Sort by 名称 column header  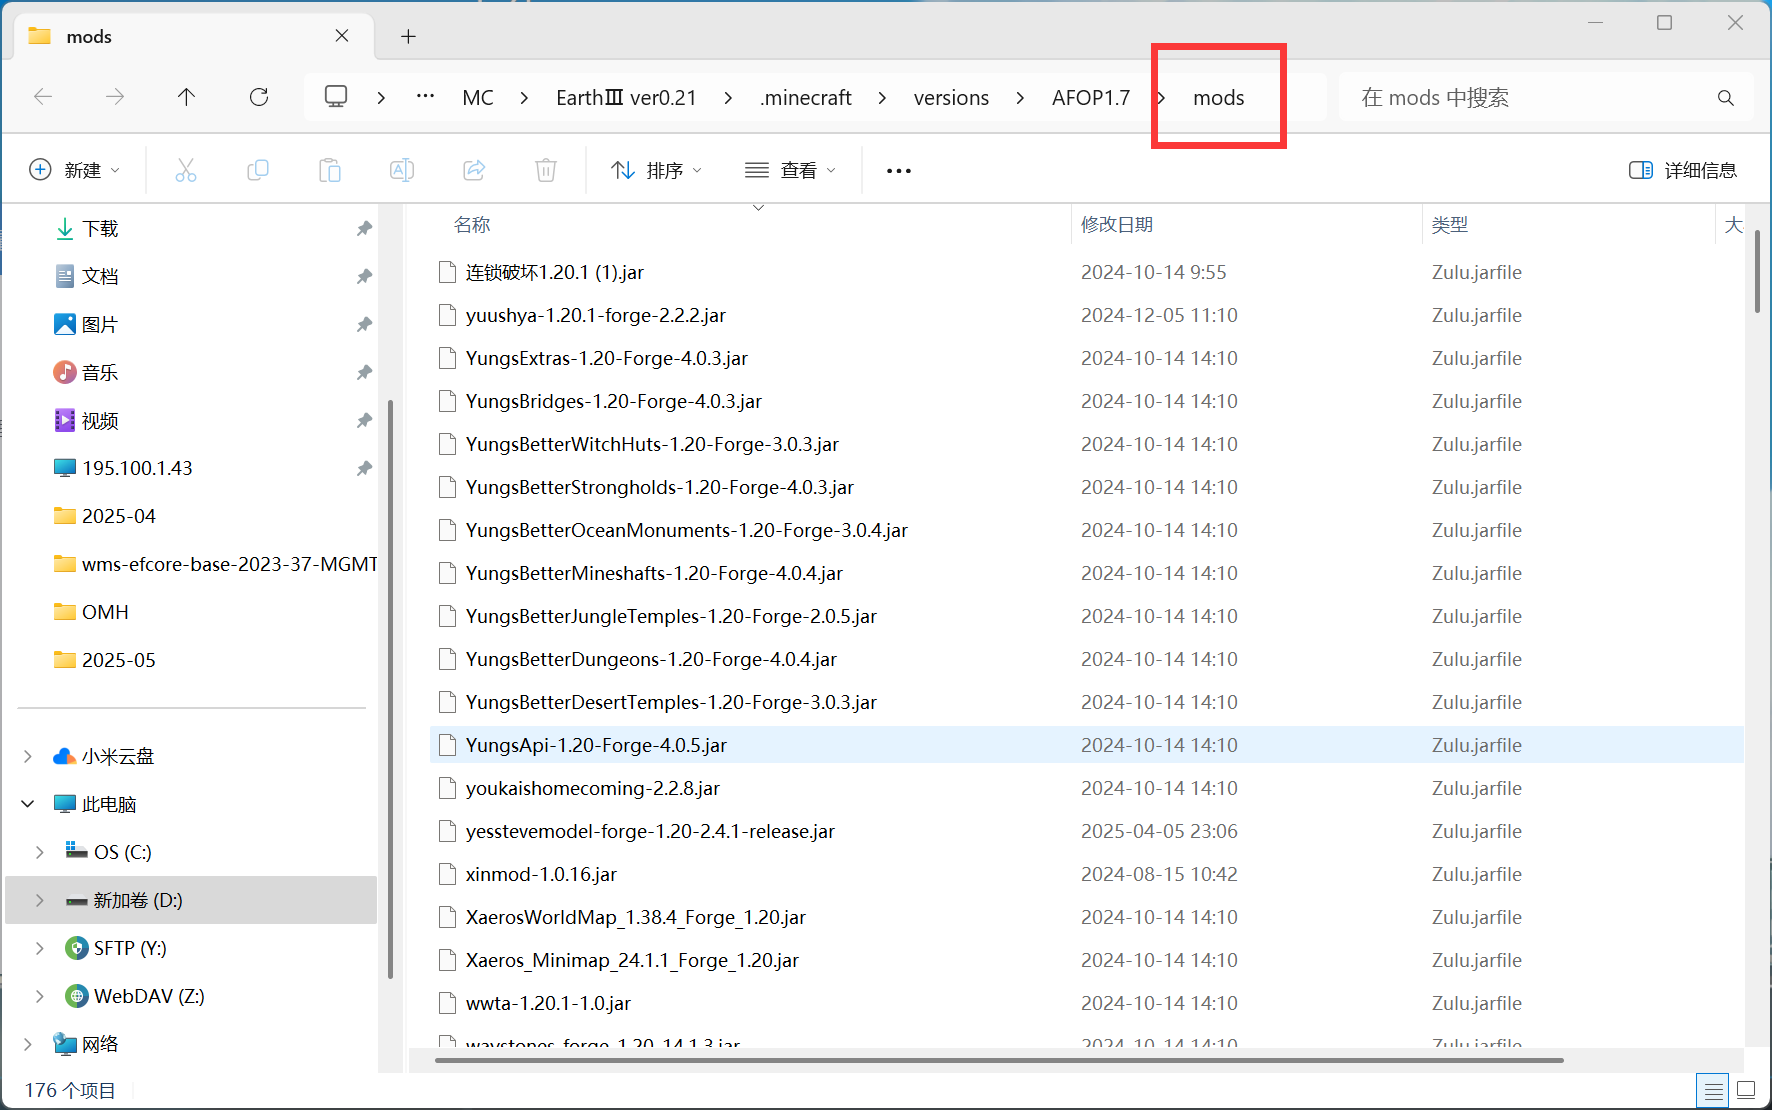(472, 225)
